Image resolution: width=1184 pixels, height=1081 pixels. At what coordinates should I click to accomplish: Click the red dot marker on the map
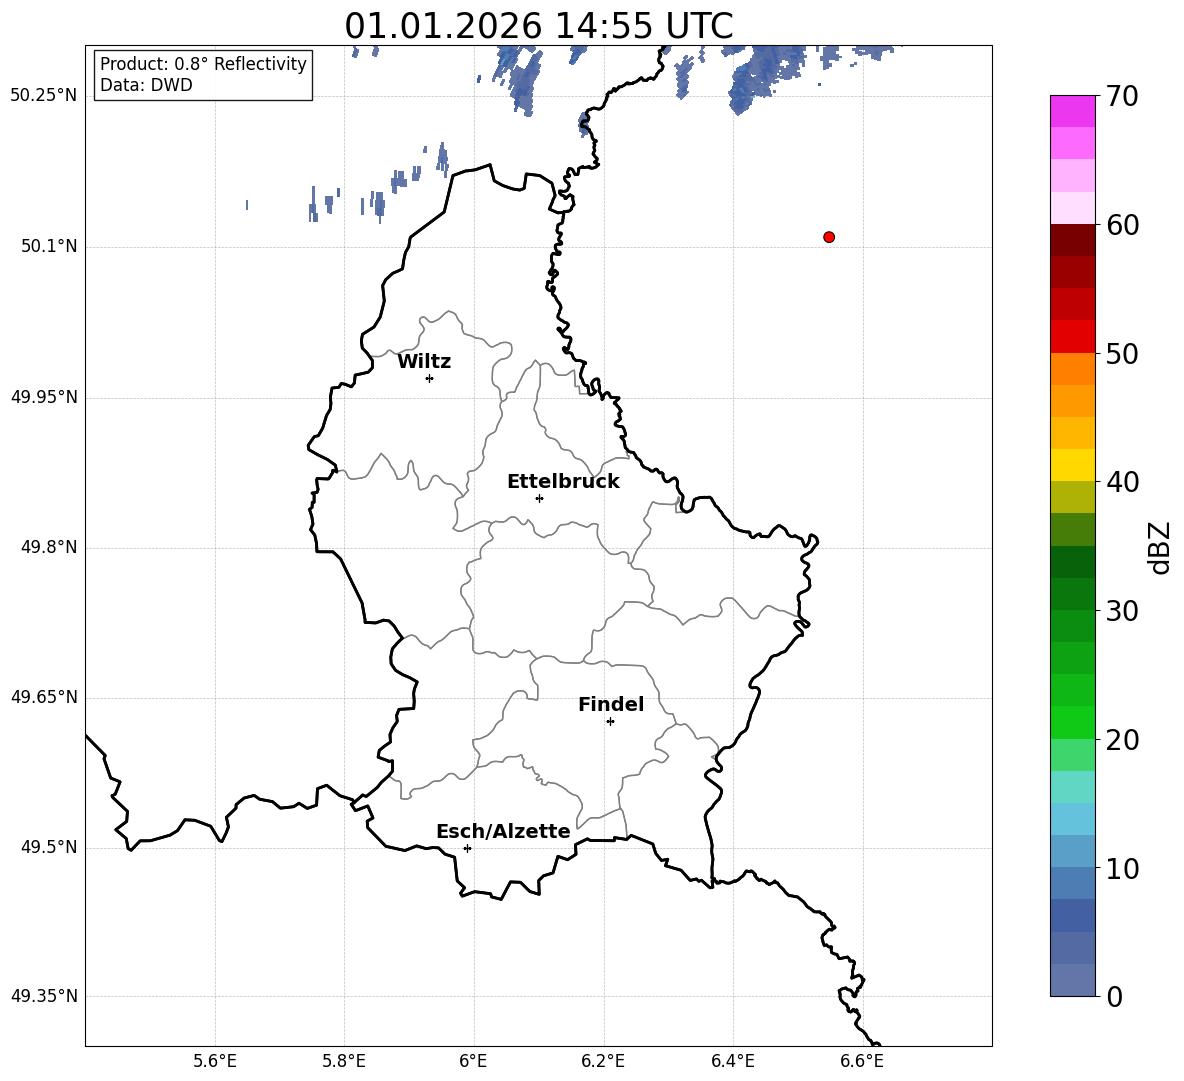point(829,237)
